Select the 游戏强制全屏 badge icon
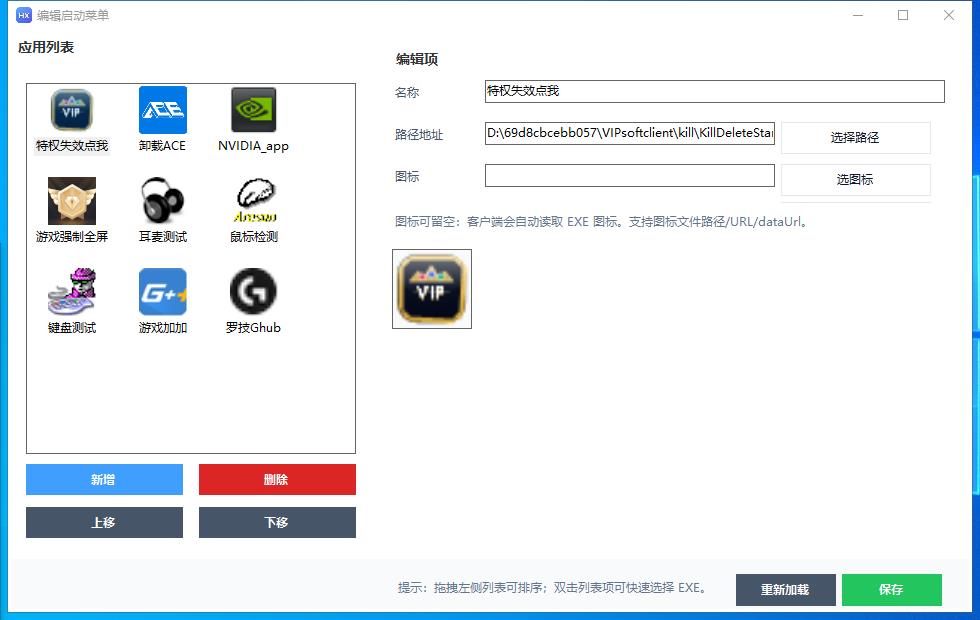The width and height of the screenshot is (980, 620). [x=72, y=201]
